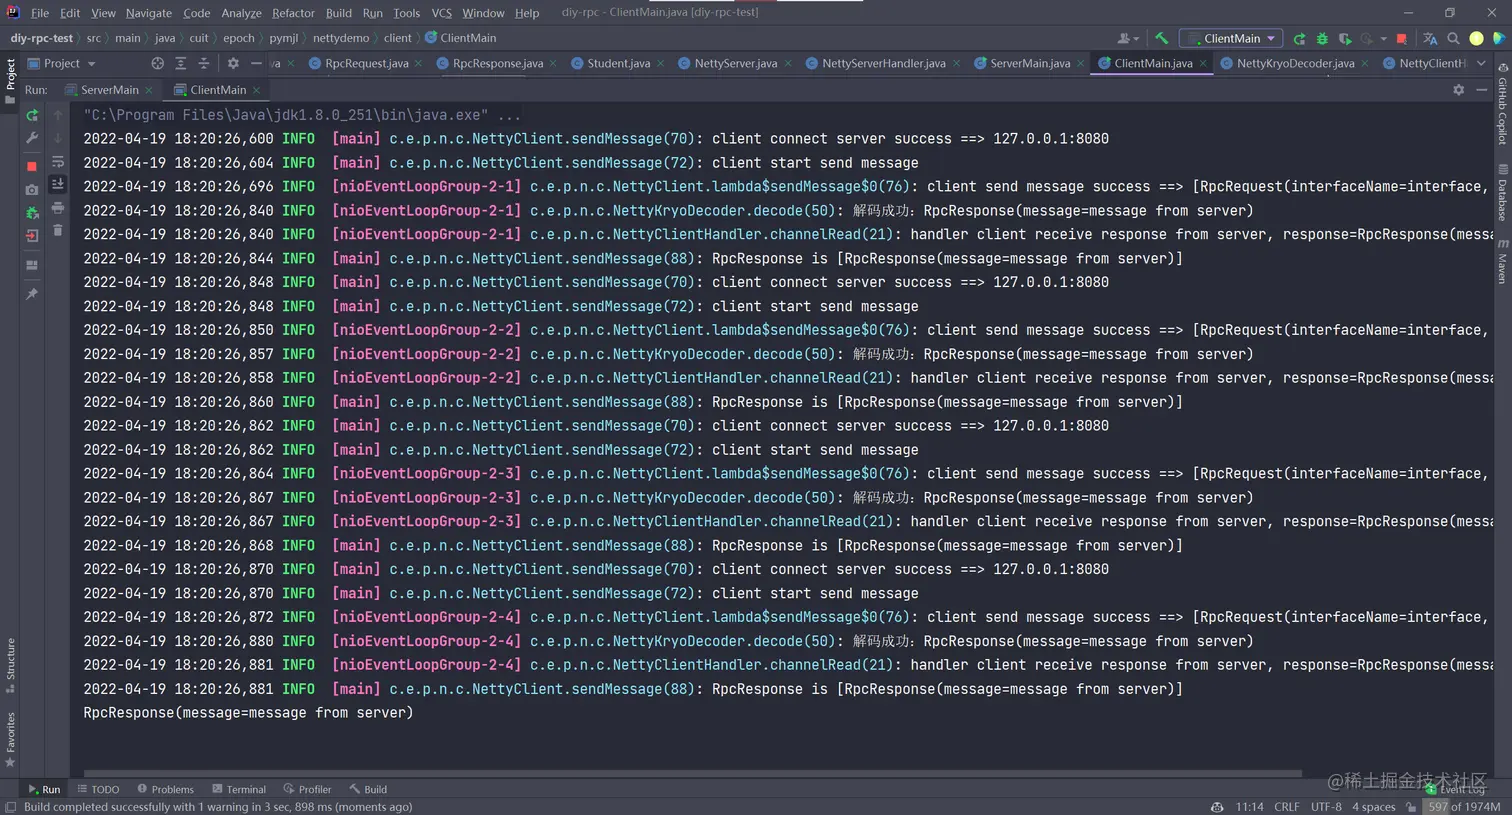Screen dimensions: 1512x815
Task: Click UTF-8 encoding in status bar
Action: coord(1326,806)
